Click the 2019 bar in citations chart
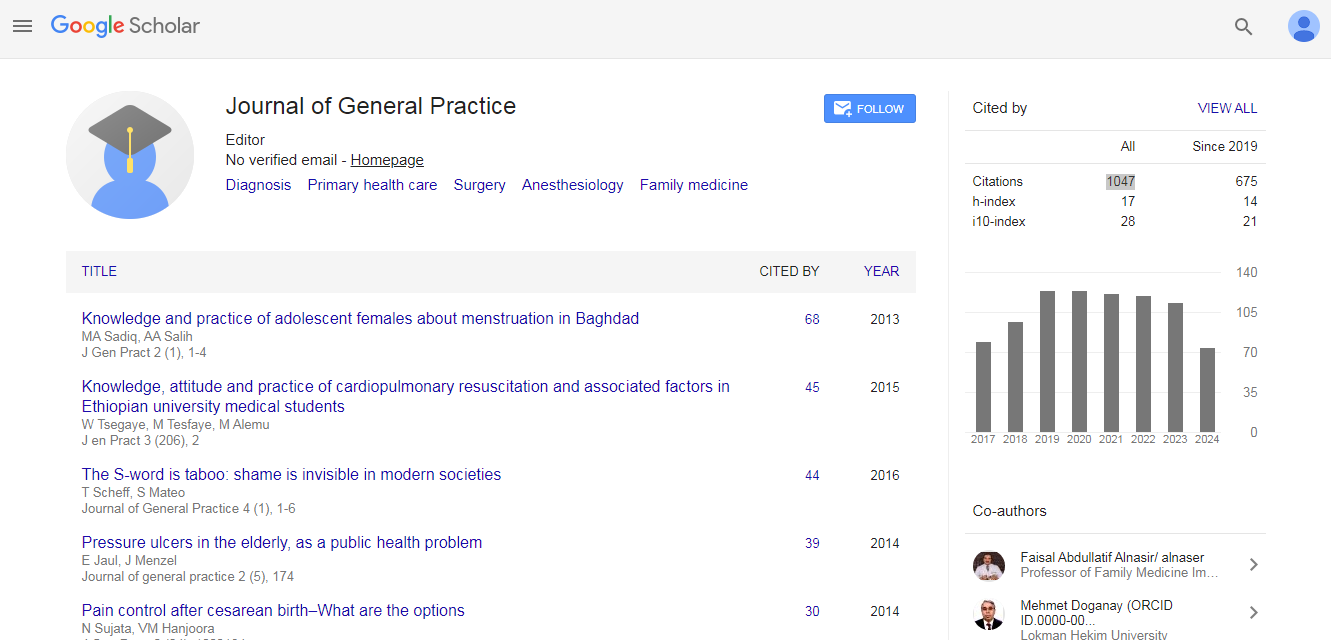Screen dimensions: 1331x640 (x=1047, y=361)
